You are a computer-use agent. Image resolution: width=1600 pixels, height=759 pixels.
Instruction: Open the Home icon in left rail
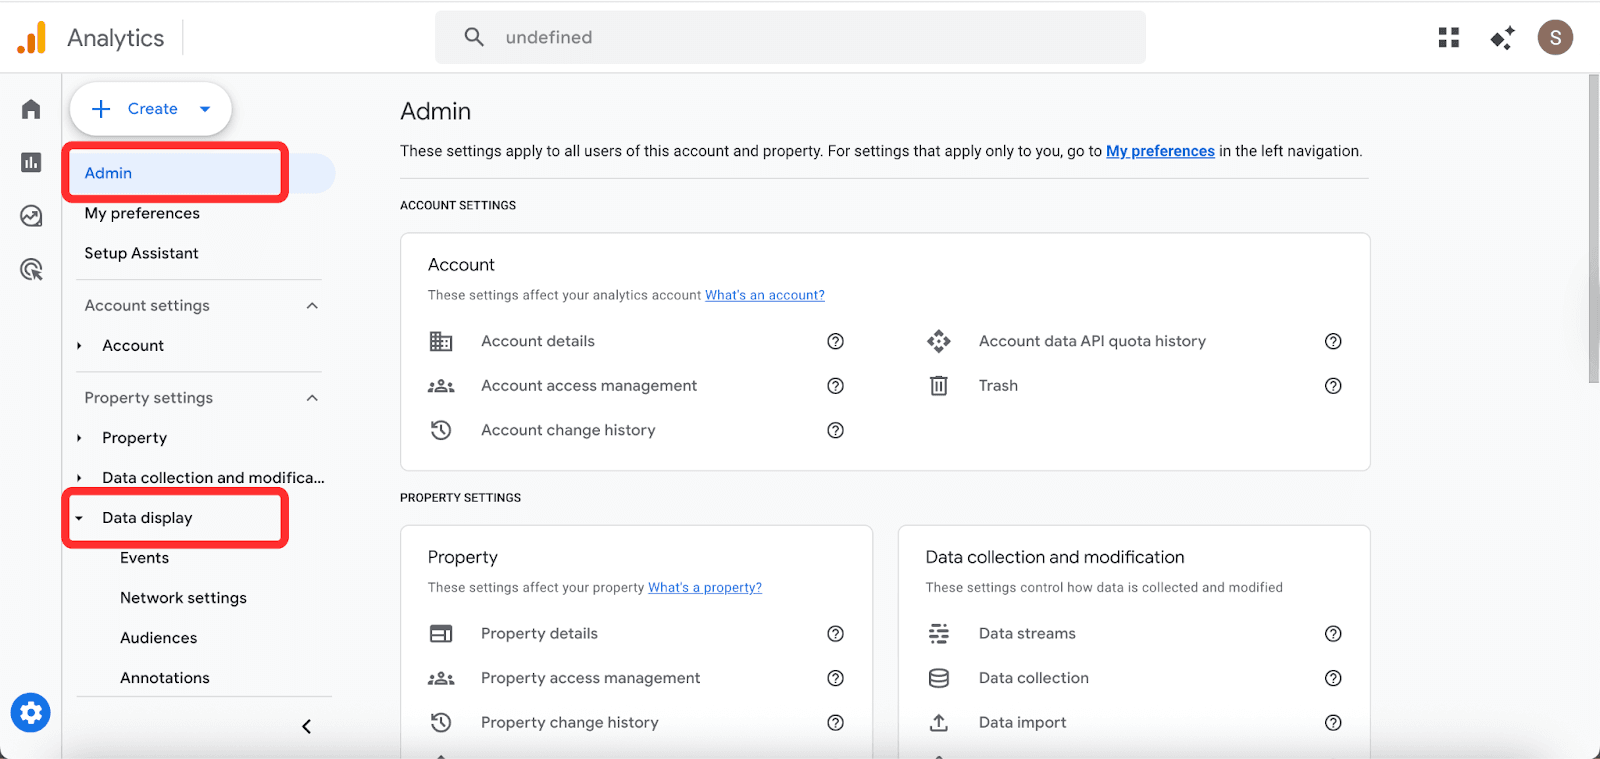pos(31,109)
